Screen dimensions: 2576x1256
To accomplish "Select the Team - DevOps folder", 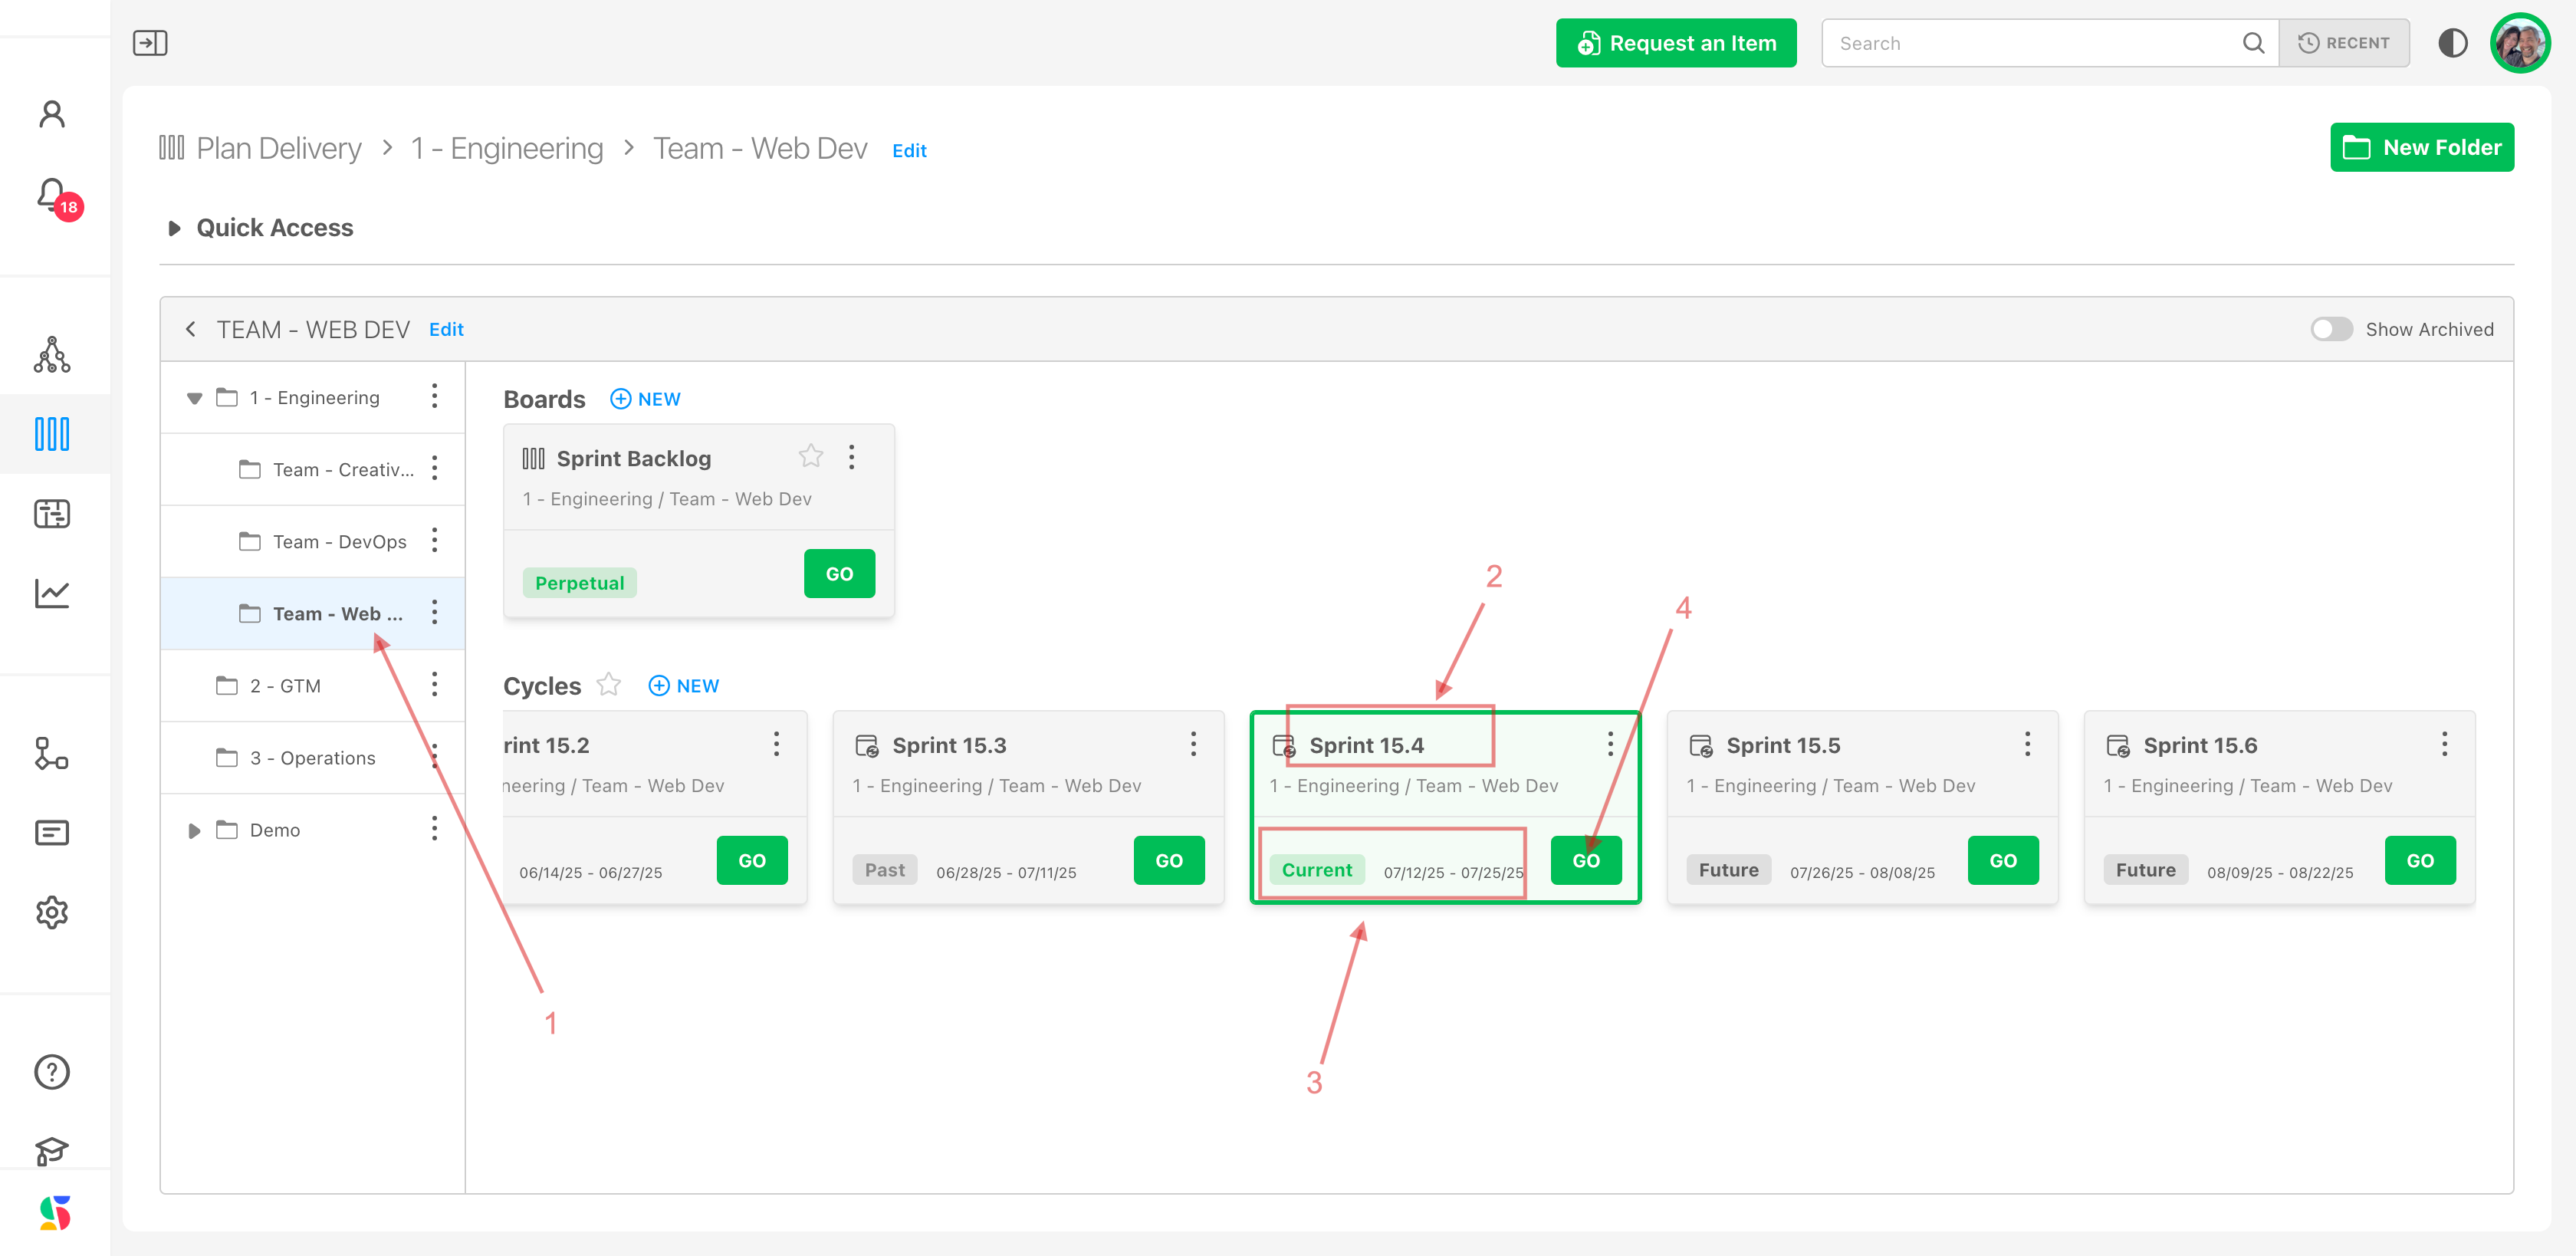I will [x=339, y=542].
